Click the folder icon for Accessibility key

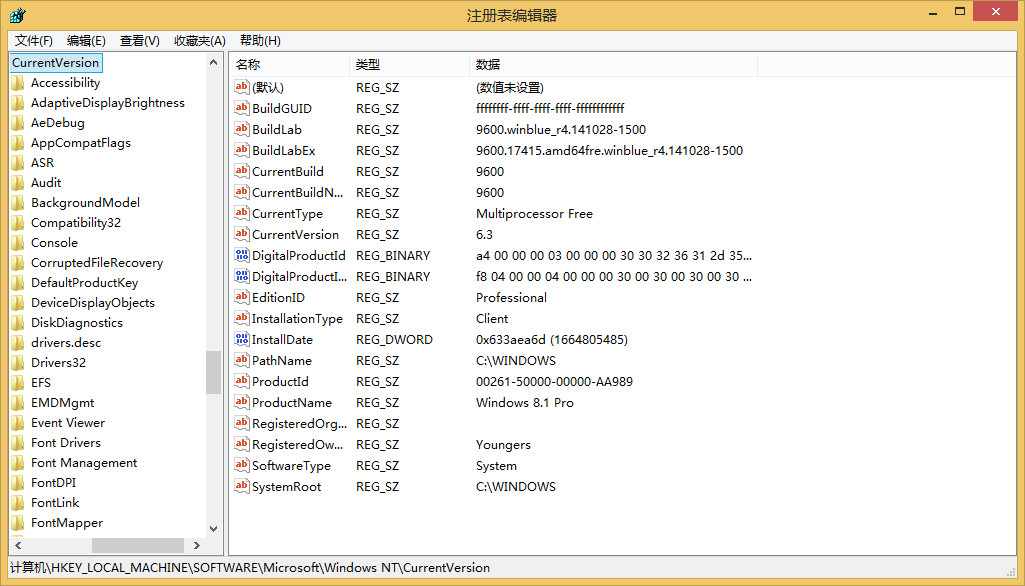click(18, 82)
